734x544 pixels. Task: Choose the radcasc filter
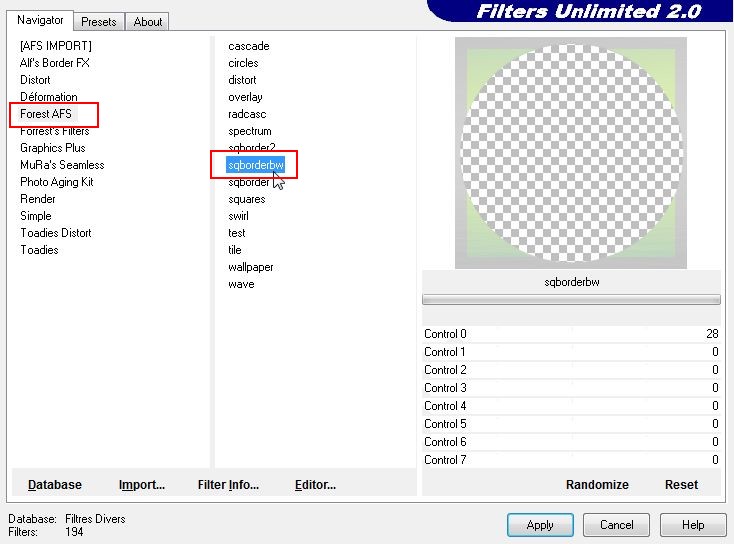(247, 114)
